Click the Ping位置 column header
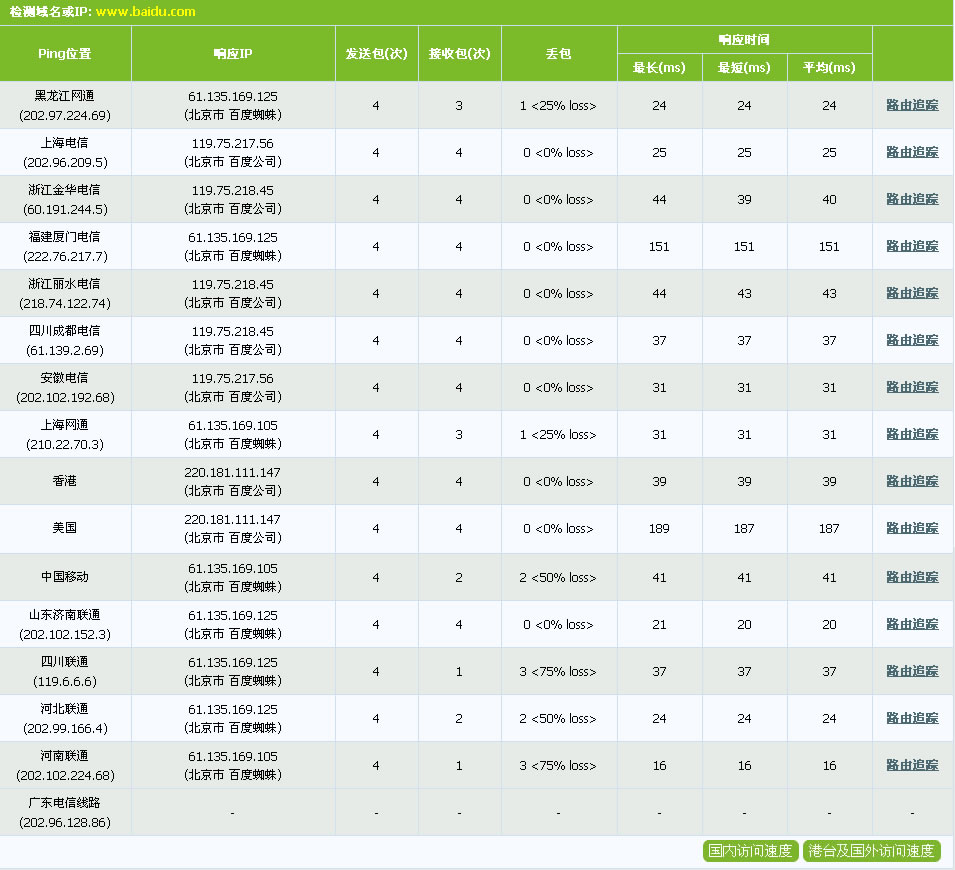 tap(65, 54)
